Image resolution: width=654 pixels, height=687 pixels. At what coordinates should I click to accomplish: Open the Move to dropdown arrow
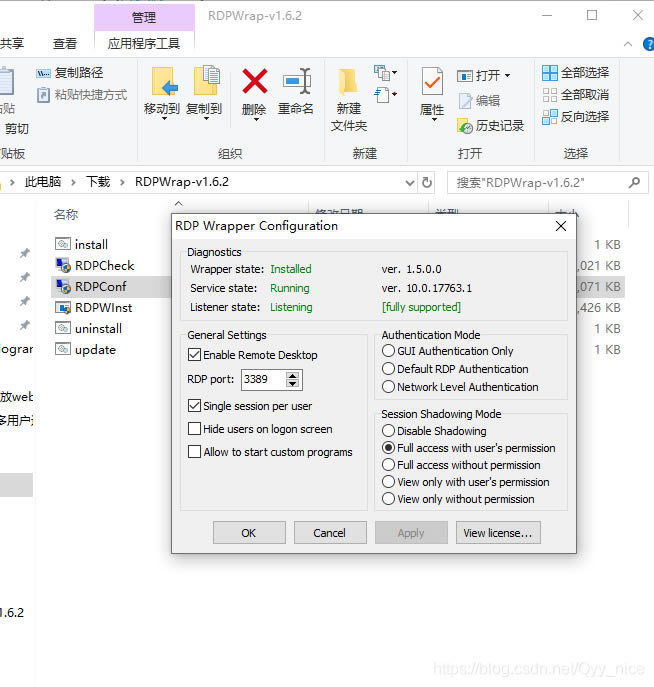[164, 119]
